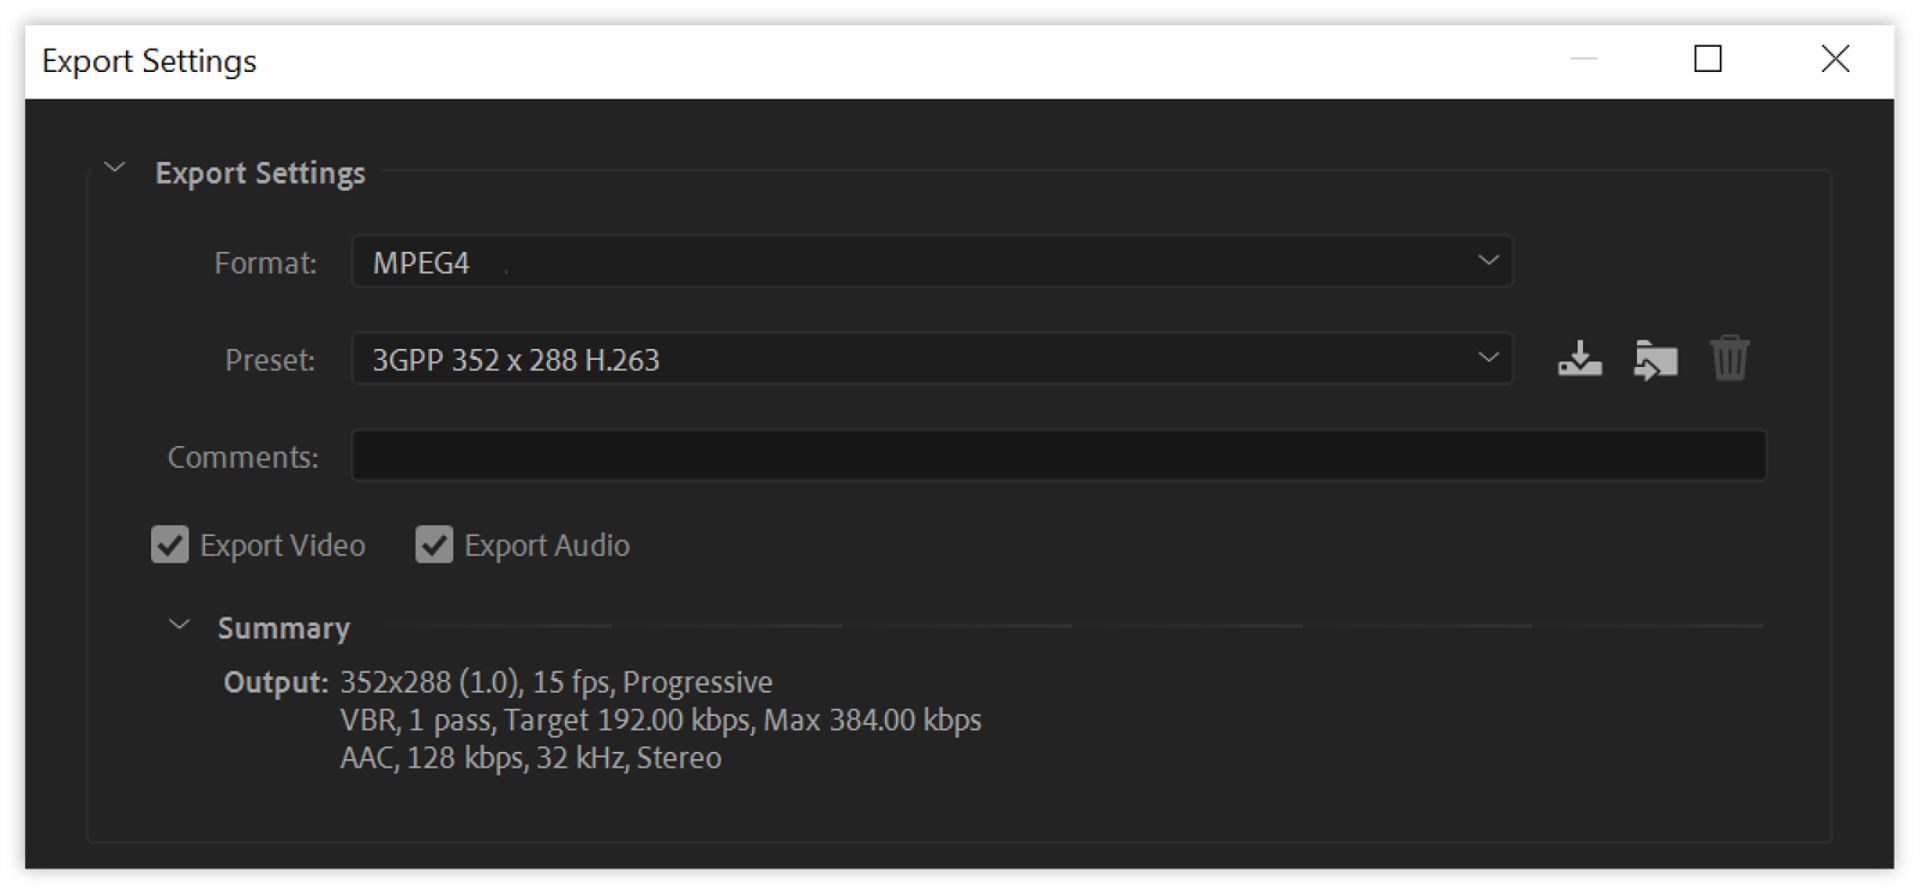Click the Export Video label text
The width and height of the screenshot is (1920, 895).
pos(282,546)
